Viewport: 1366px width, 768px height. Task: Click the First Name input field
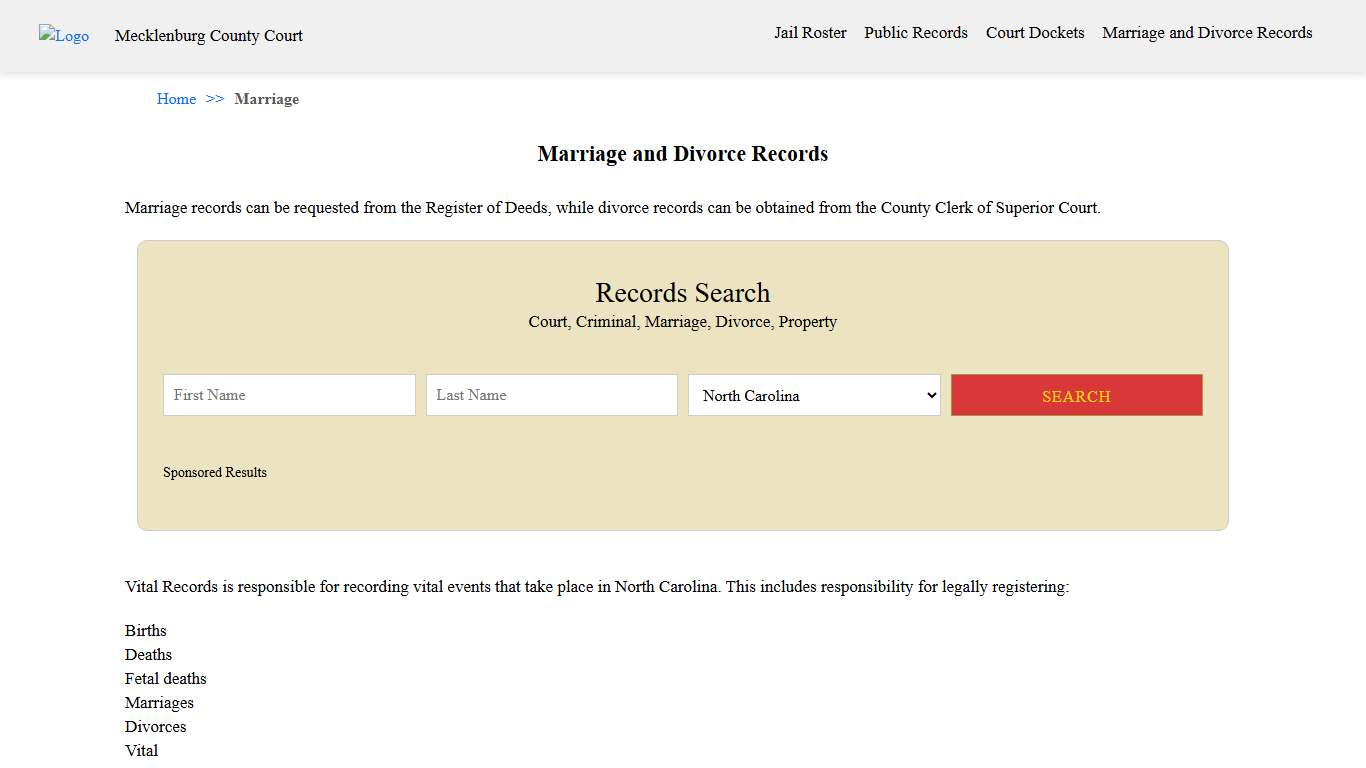(288, 395)
